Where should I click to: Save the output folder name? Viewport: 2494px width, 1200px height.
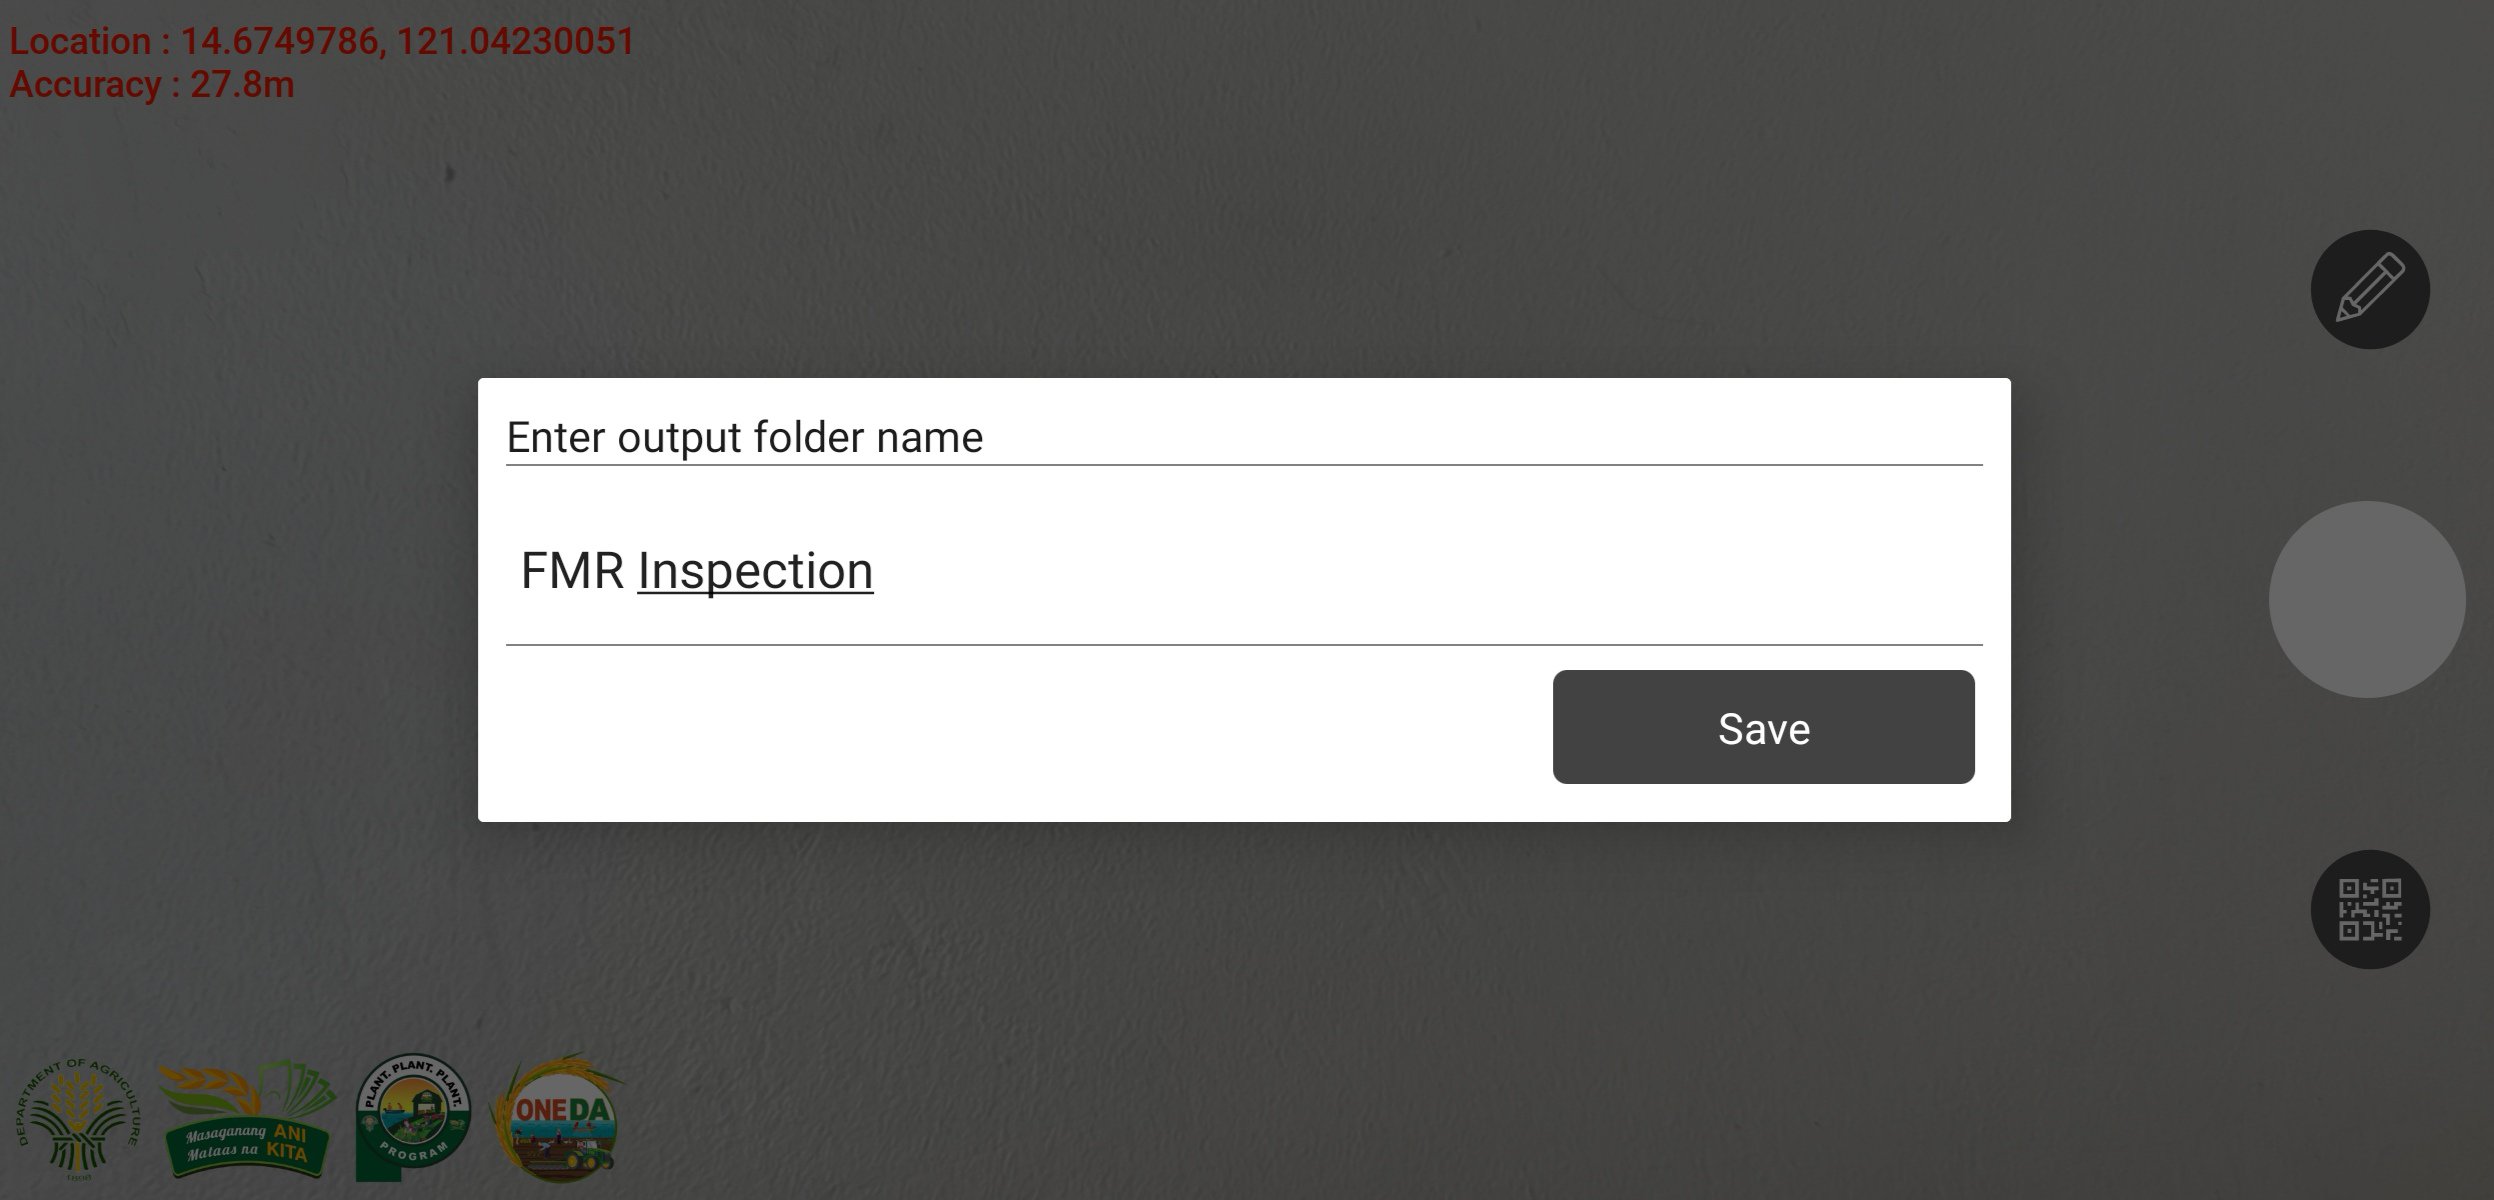click(1762, 727)
